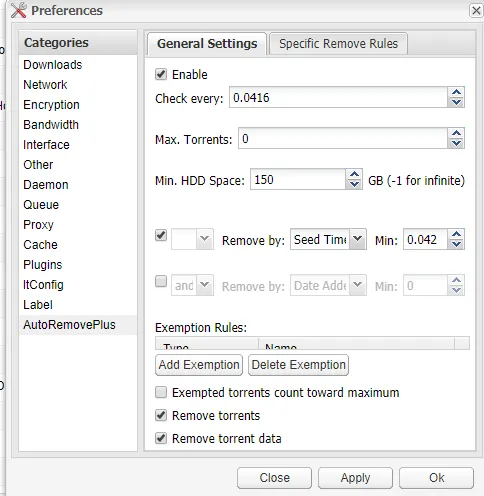484x496 pixels.
Task: Toggle Exempted torrents count toward maximum
Action: pos(161,392)
